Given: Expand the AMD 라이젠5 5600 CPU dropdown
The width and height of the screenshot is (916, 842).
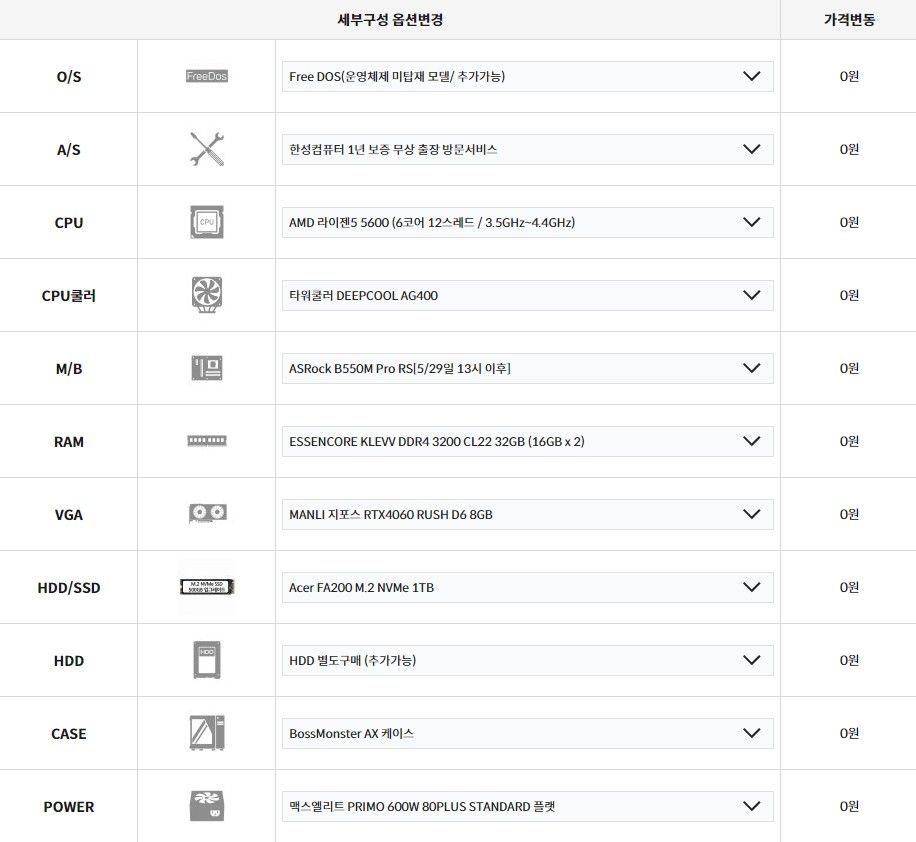Looking at the screenshot, I should [x=528, y=223].
